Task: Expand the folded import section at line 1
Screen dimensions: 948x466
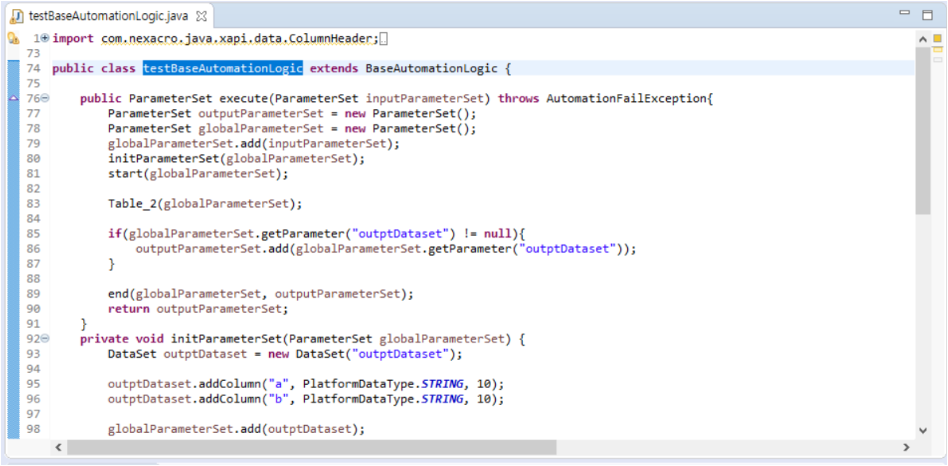Action: (45, 38)
